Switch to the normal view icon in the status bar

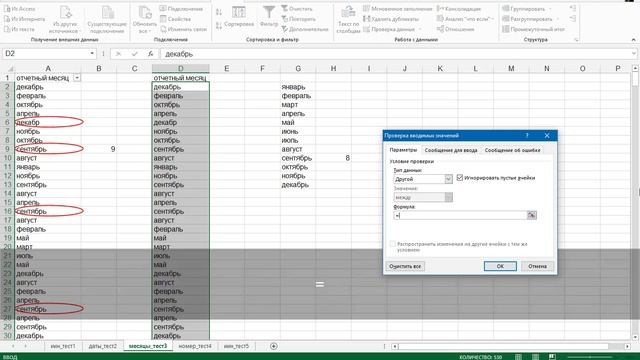tap(518, 357)
